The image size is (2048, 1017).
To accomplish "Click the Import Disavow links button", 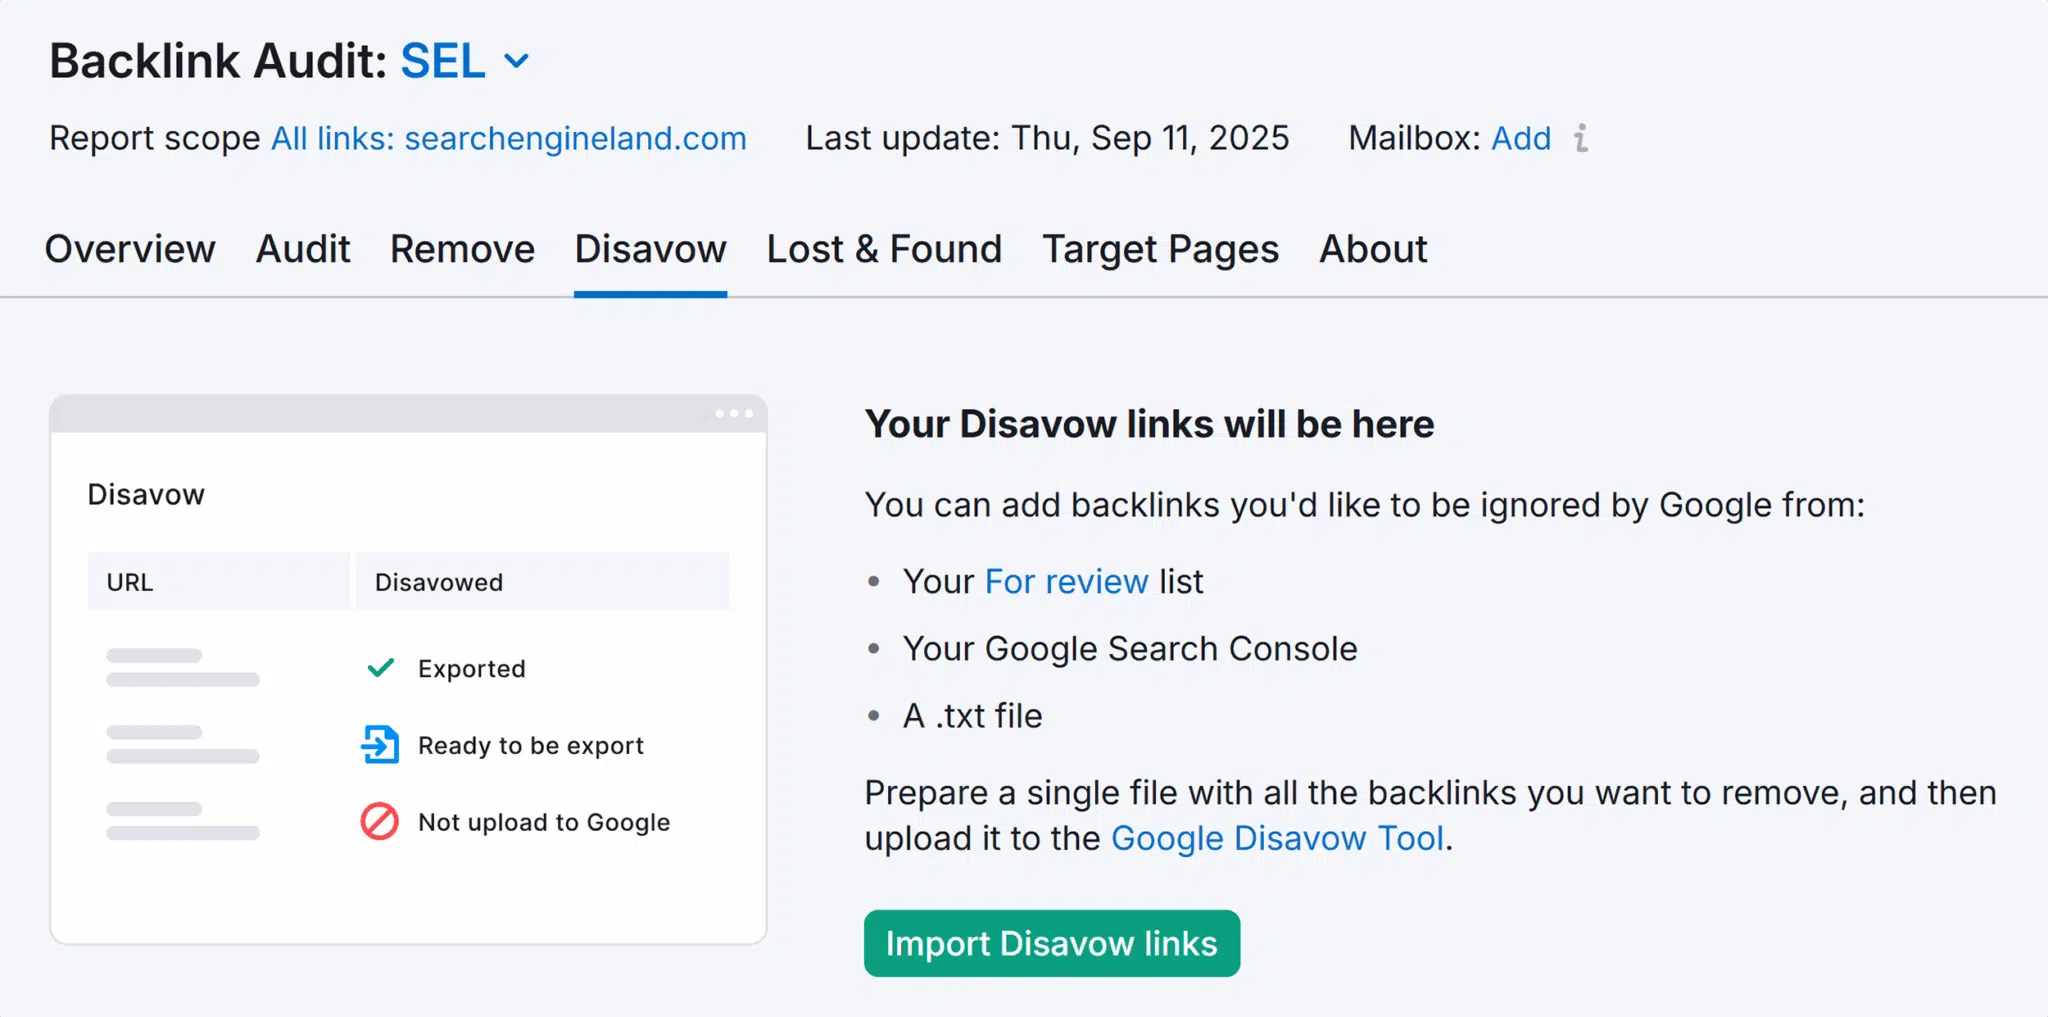I will (x=1052, y=943).
